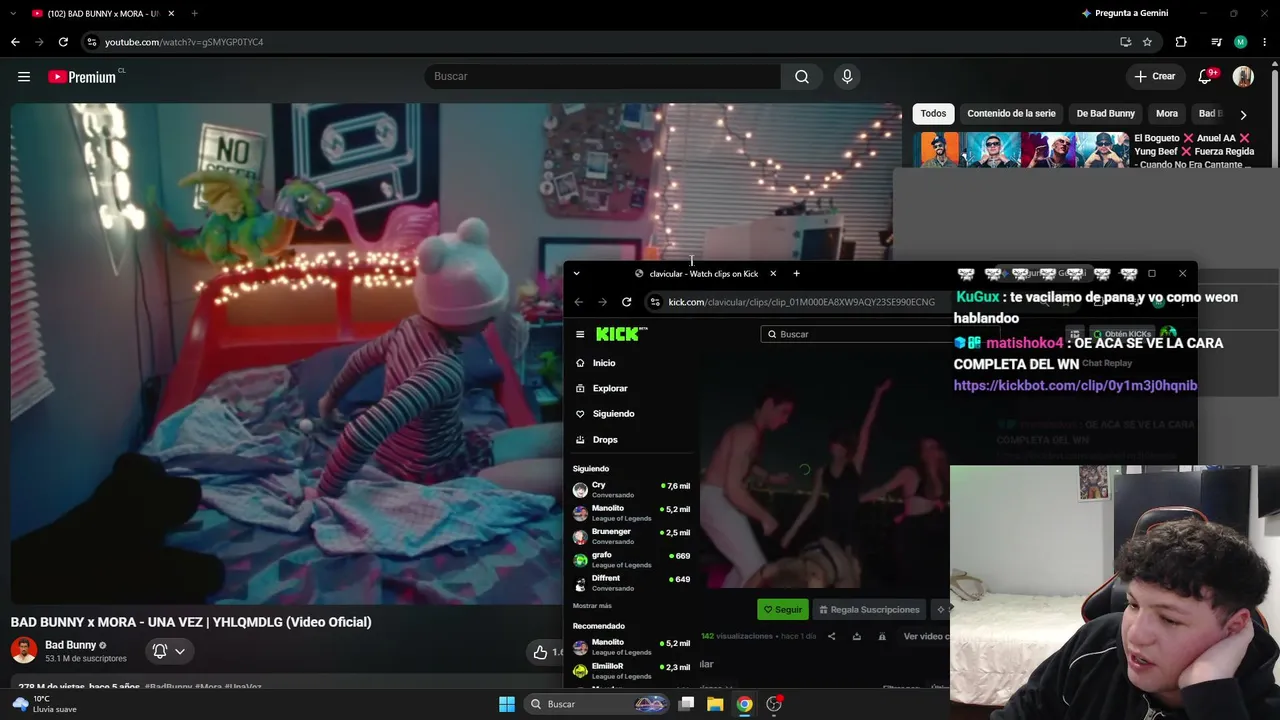Go back in the Kick browser window
The image size is (1280, 720).
(x=578, y=302)
